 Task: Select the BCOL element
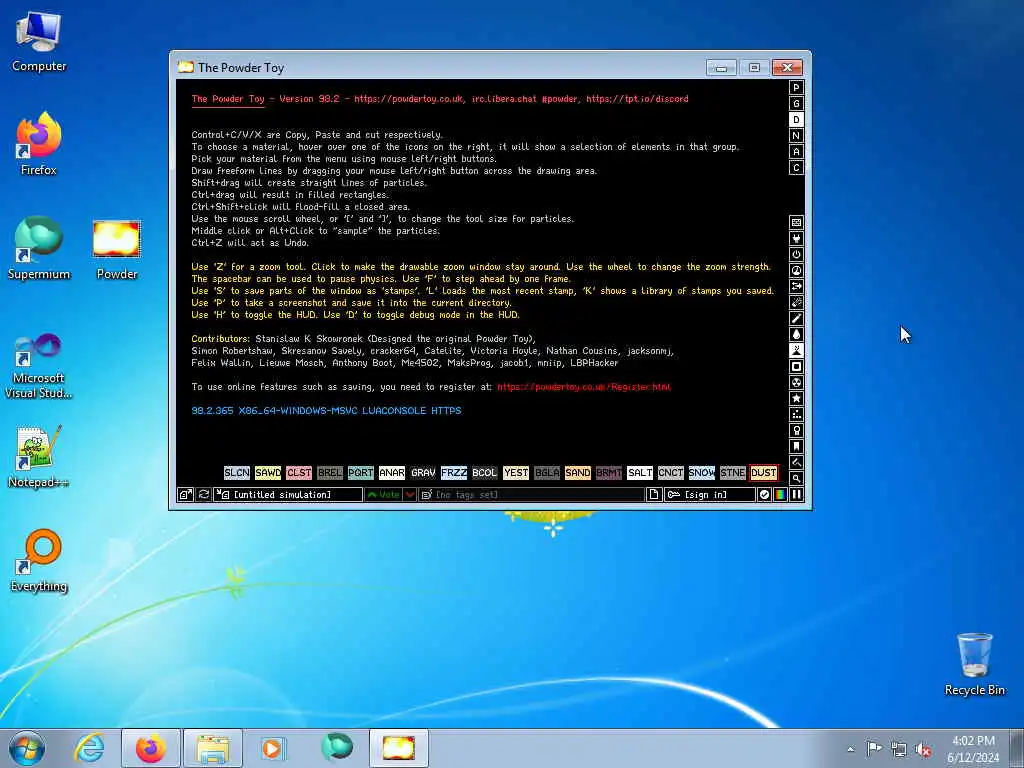[x=485, y=473]
